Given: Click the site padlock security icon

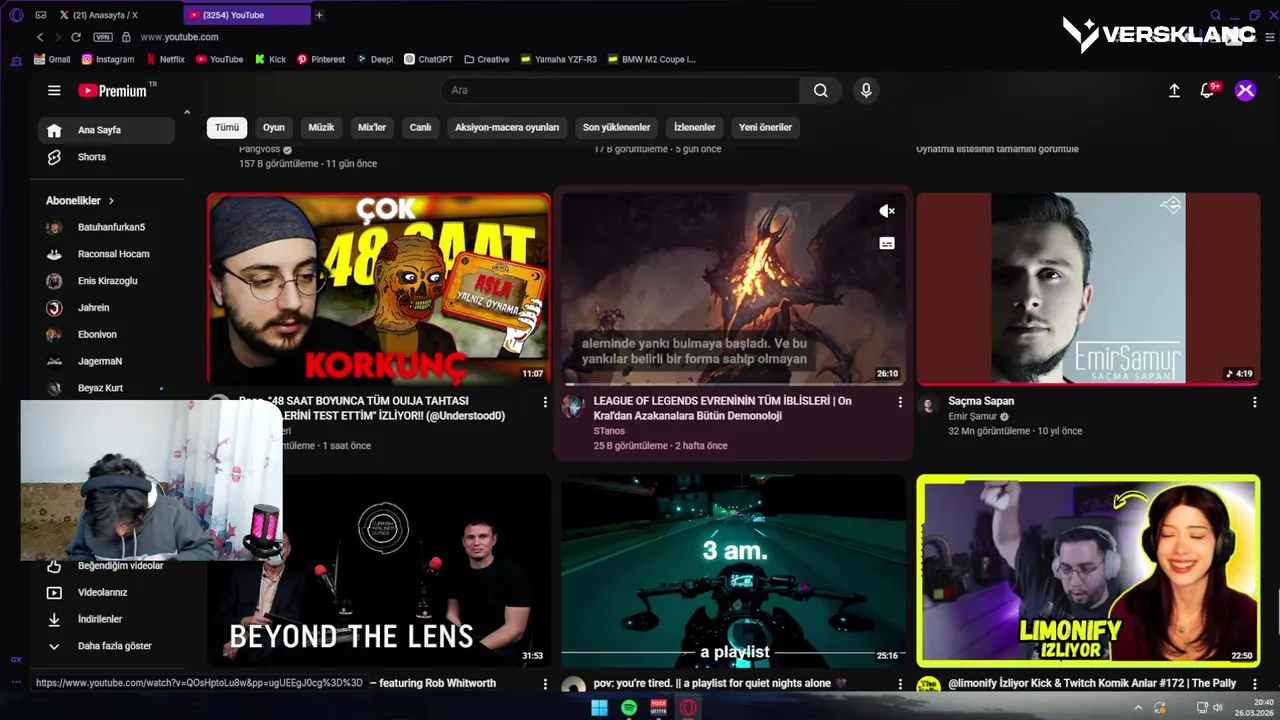Looking at the screenshot, I should pyautogui.click(x=126, y=37).
